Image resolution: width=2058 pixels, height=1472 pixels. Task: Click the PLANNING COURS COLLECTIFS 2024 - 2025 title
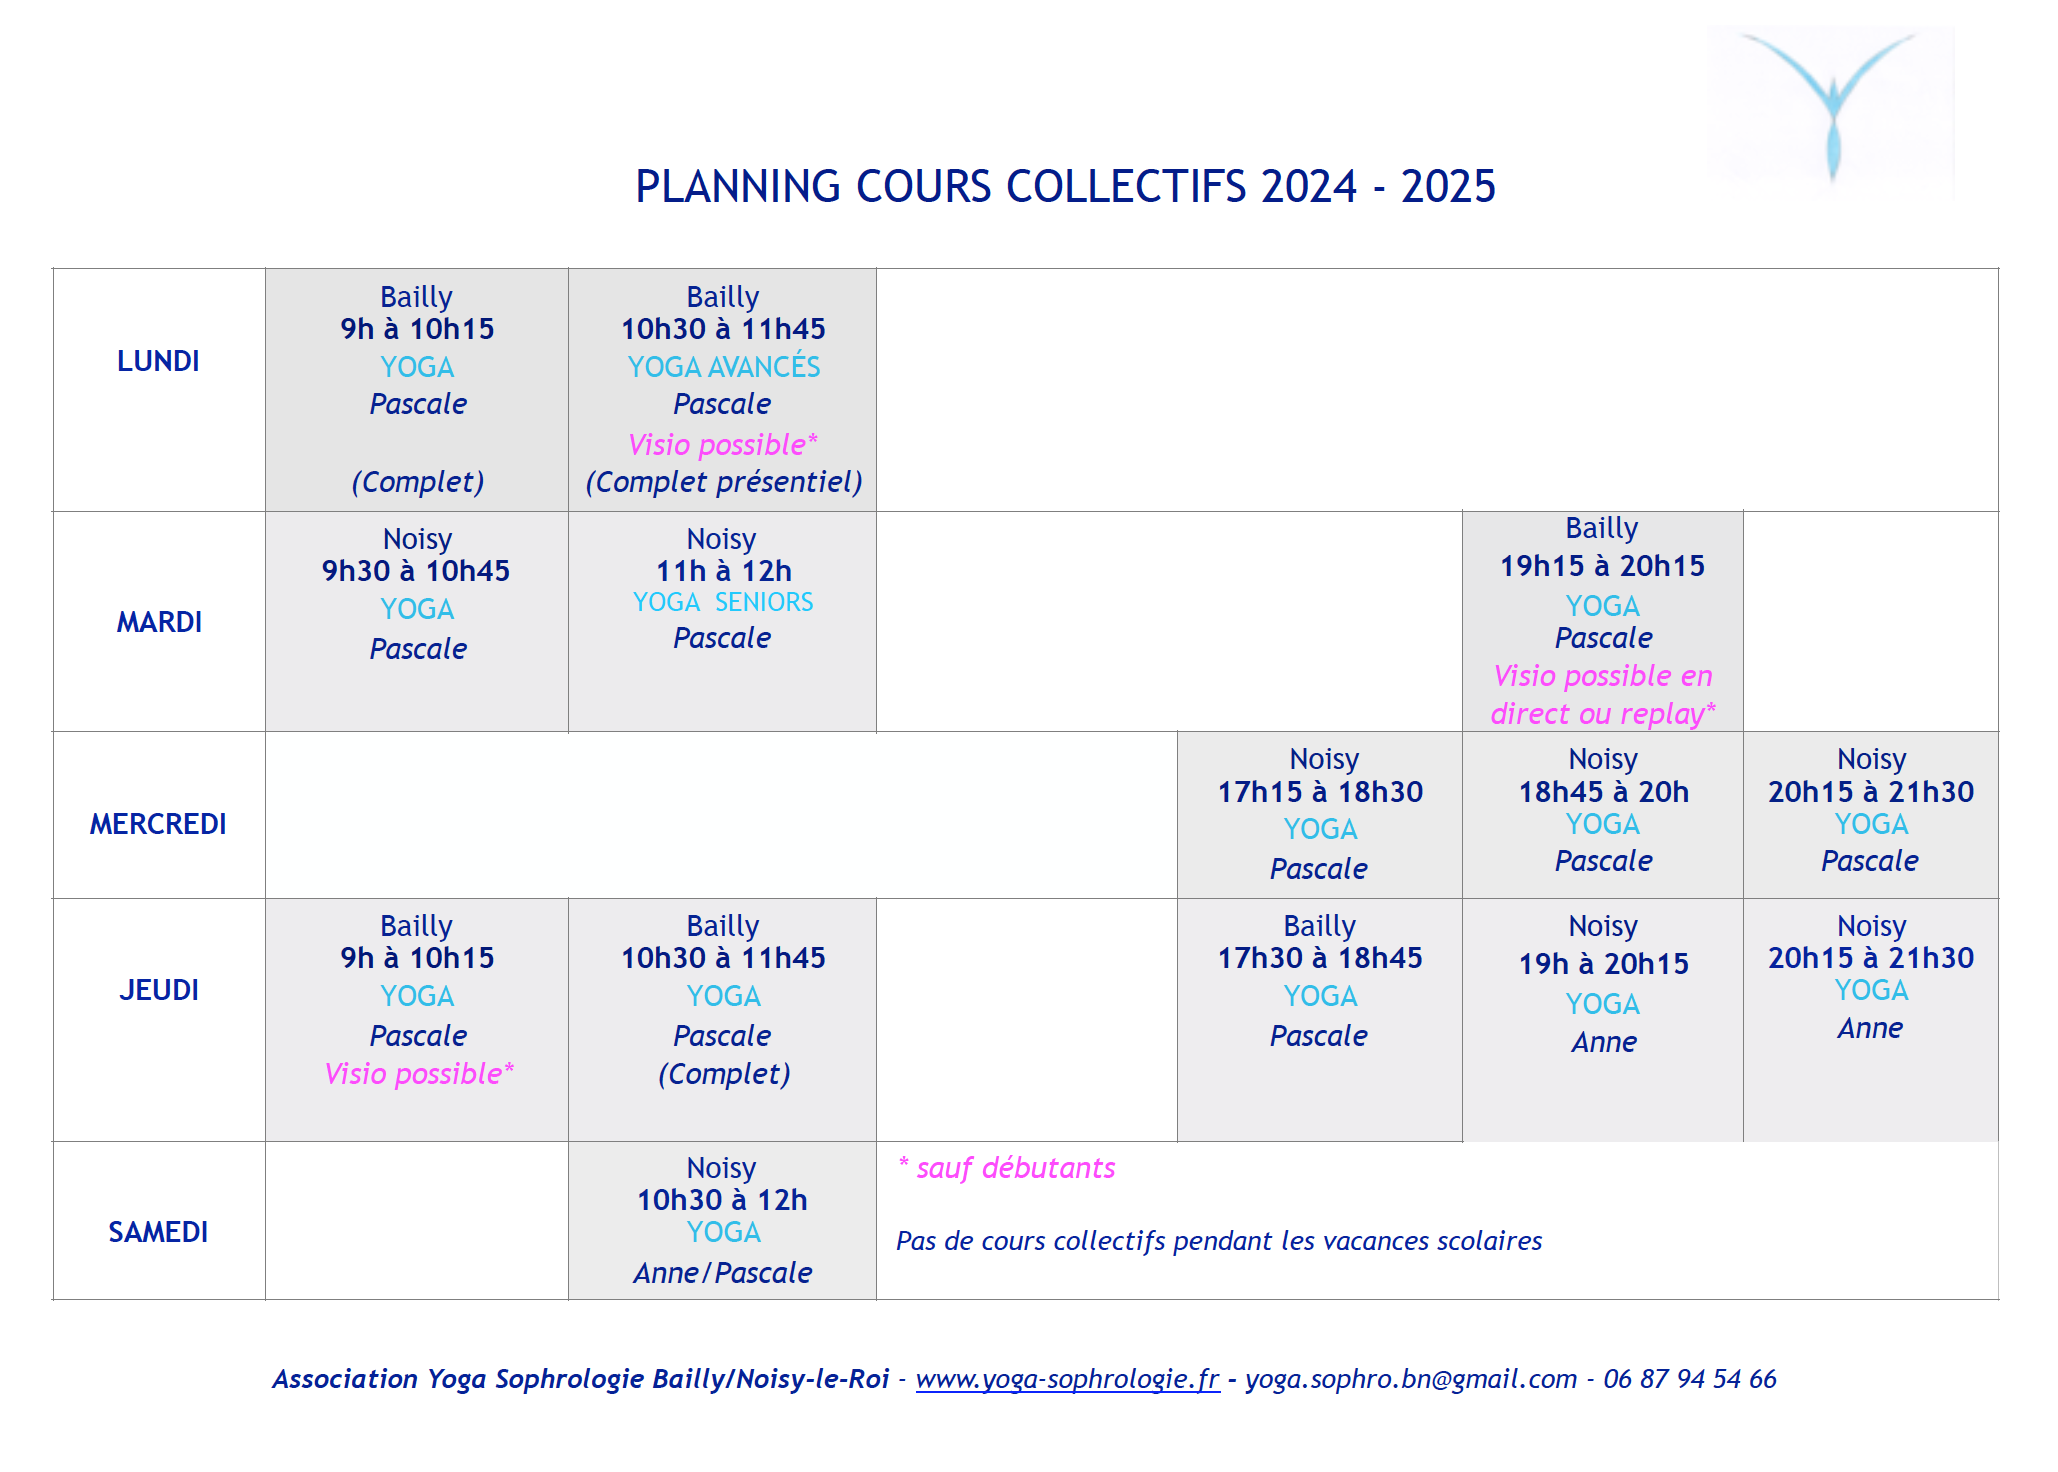(1066, 187)
